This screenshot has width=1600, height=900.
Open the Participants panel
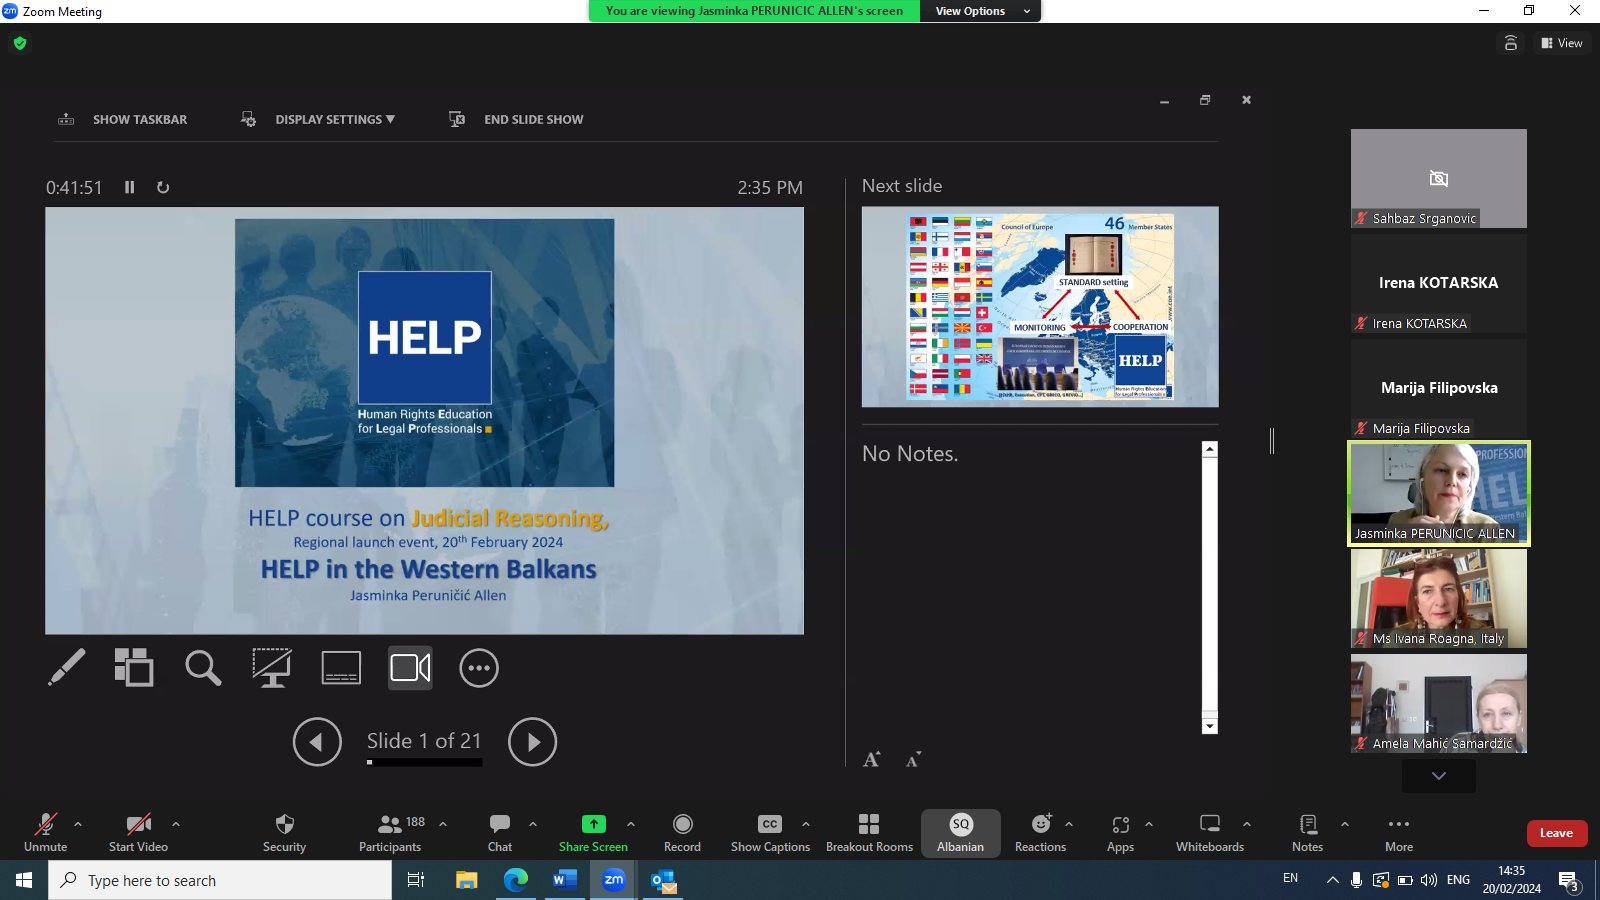click(390, 832)
